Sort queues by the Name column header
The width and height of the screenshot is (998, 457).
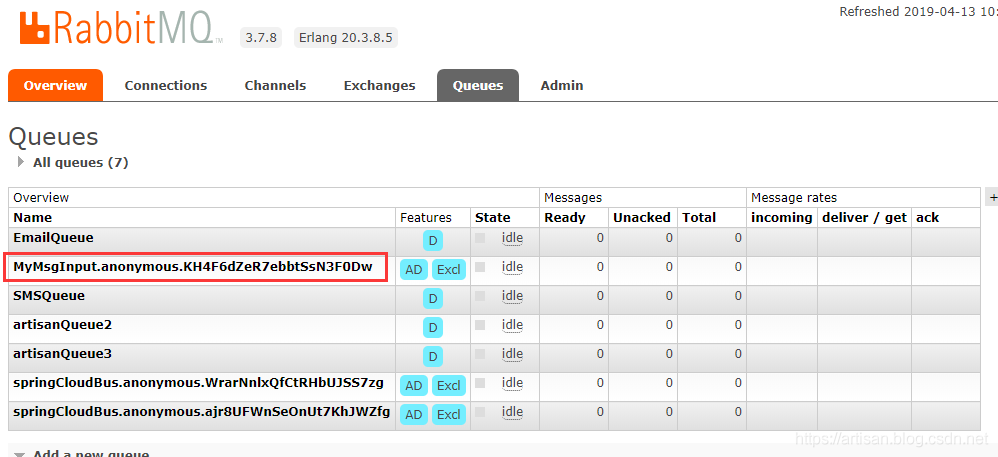[x=33, y=217]
